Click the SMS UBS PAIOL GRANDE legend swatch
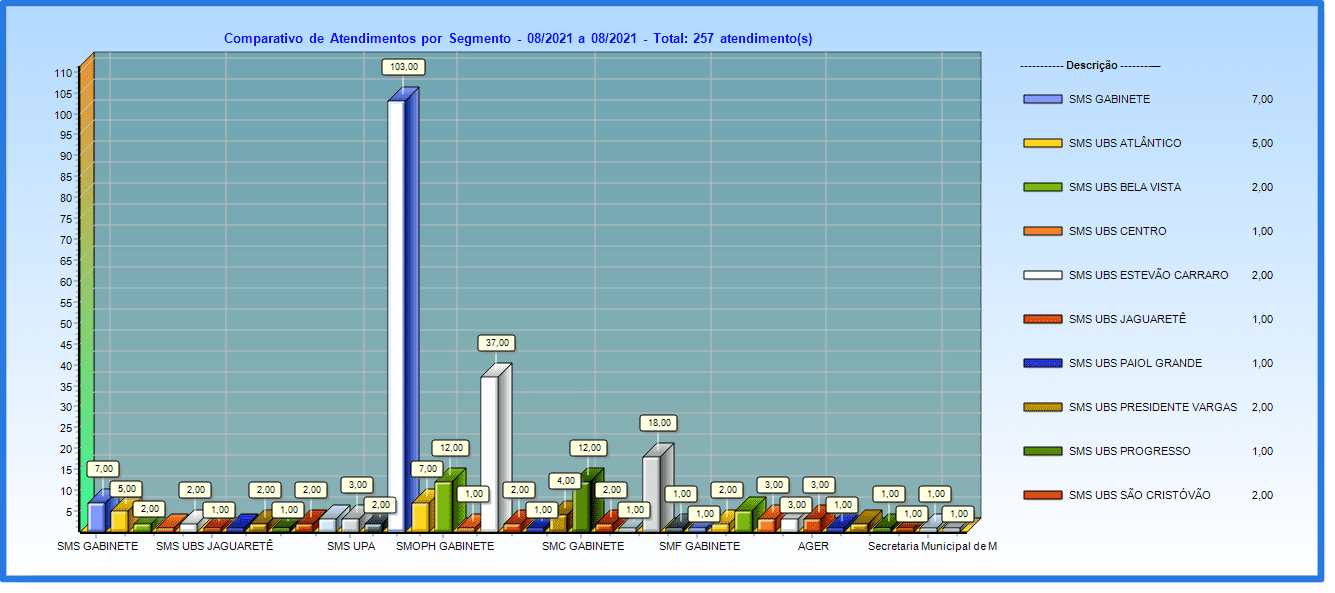 click(1042, 363)
